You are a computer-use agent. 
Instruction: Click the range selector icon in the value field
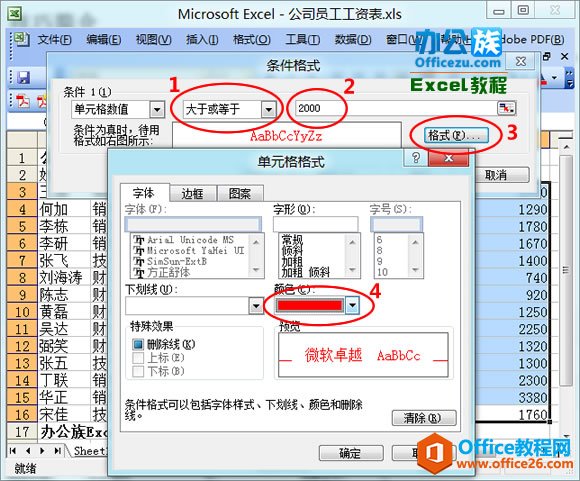tap(506, 109)
